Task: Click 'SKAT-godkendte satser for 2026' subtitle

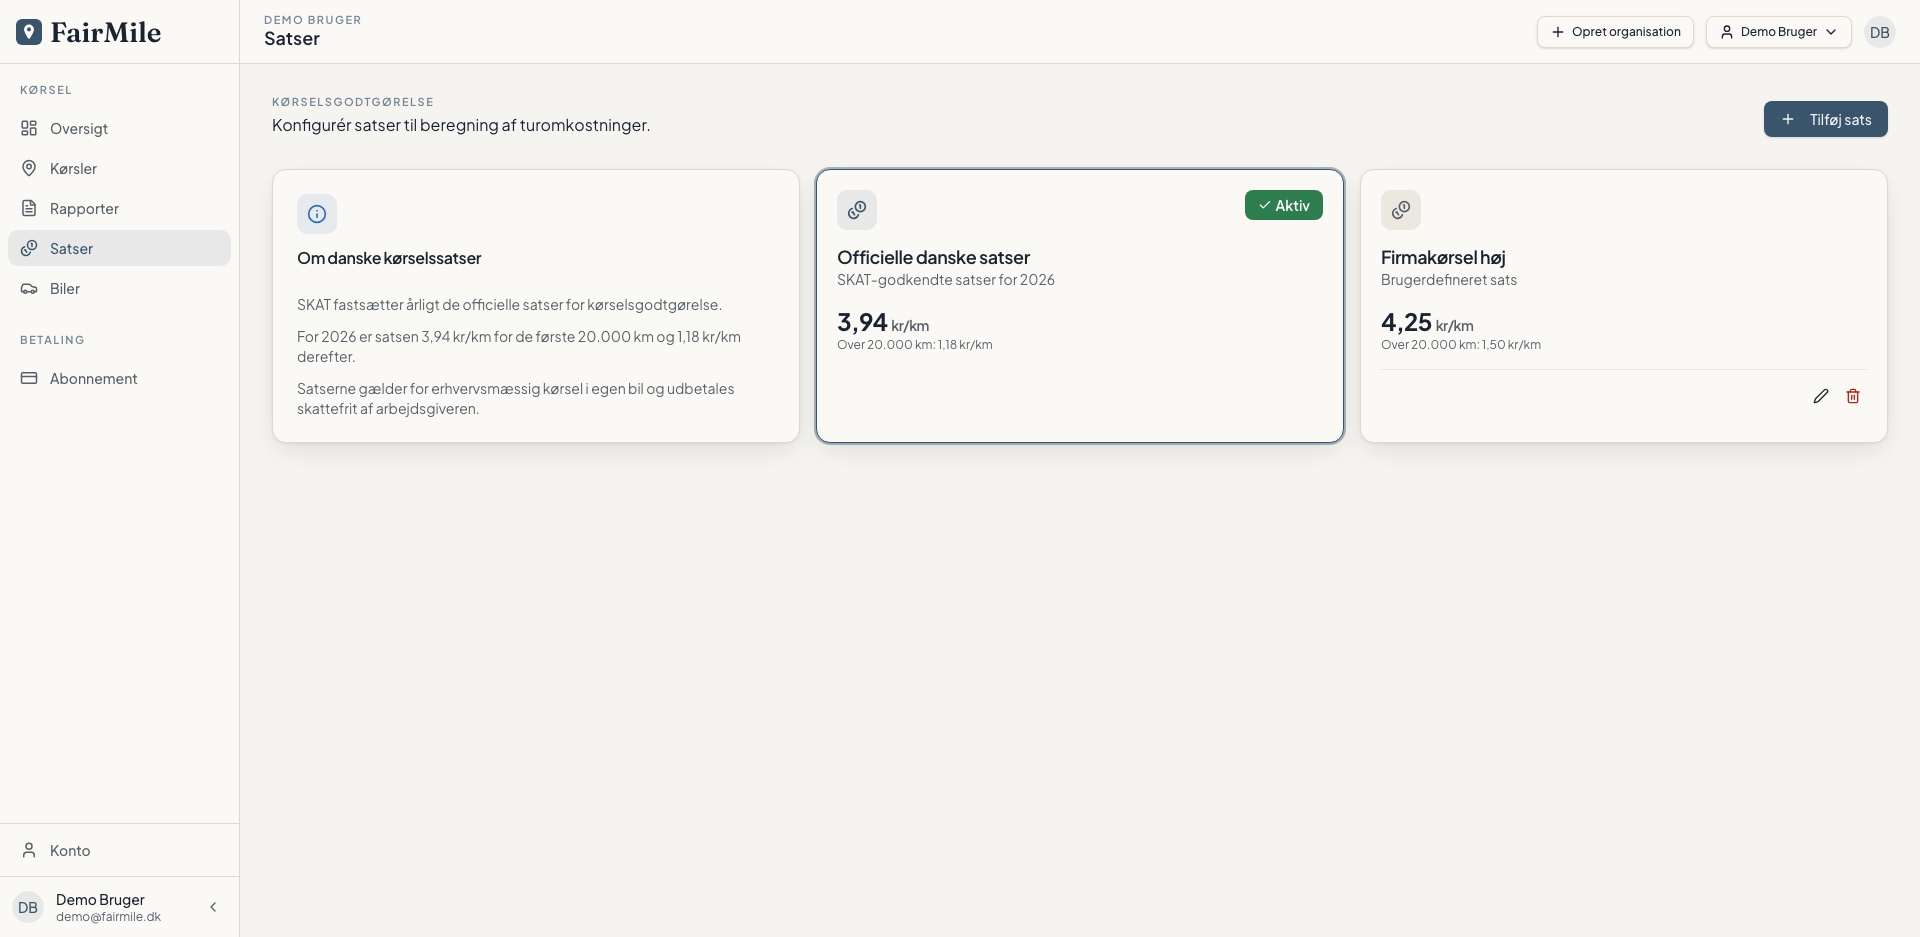Action: coord(946,280)
